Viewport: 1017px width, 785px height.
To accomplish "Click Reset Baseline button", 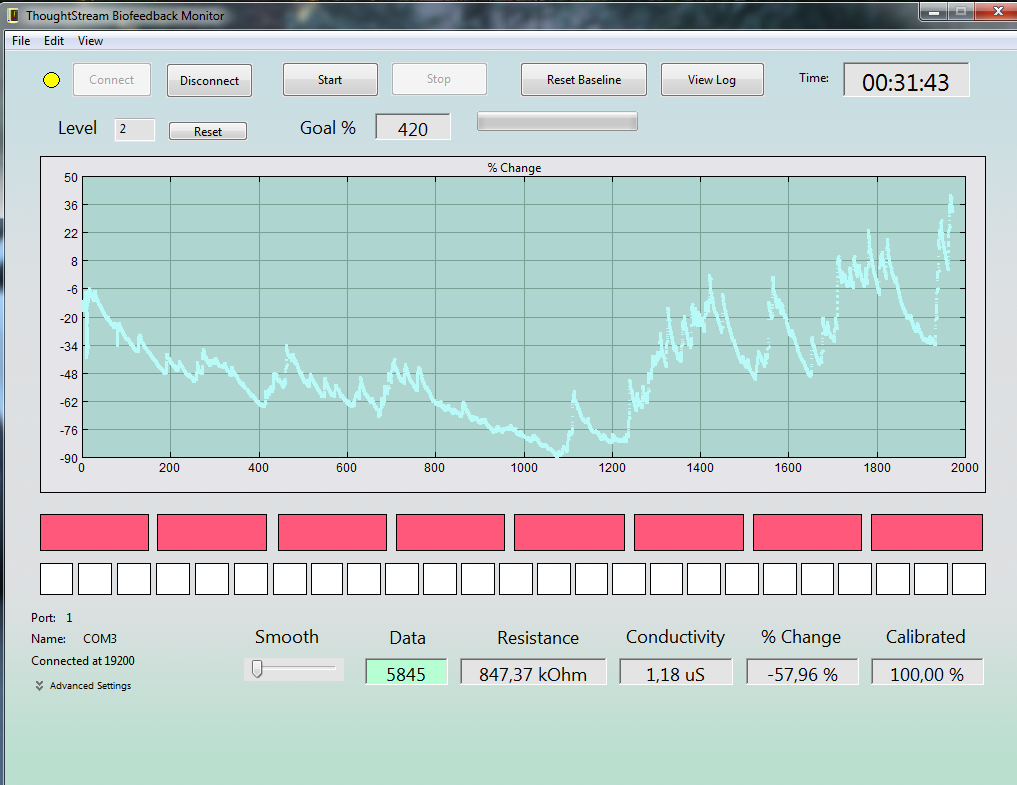I will [x=584, y=80].
